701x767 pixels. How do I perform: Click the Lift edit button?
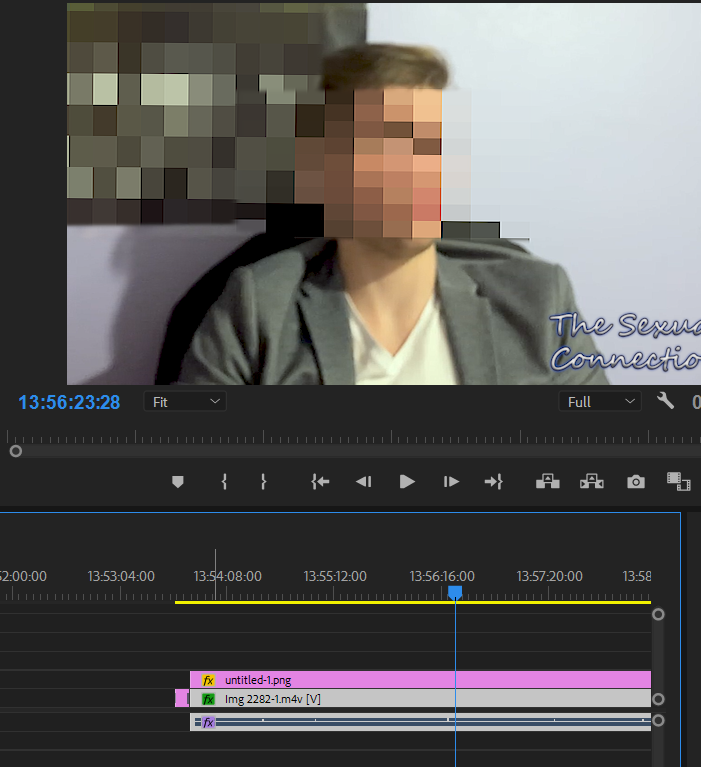548,481
